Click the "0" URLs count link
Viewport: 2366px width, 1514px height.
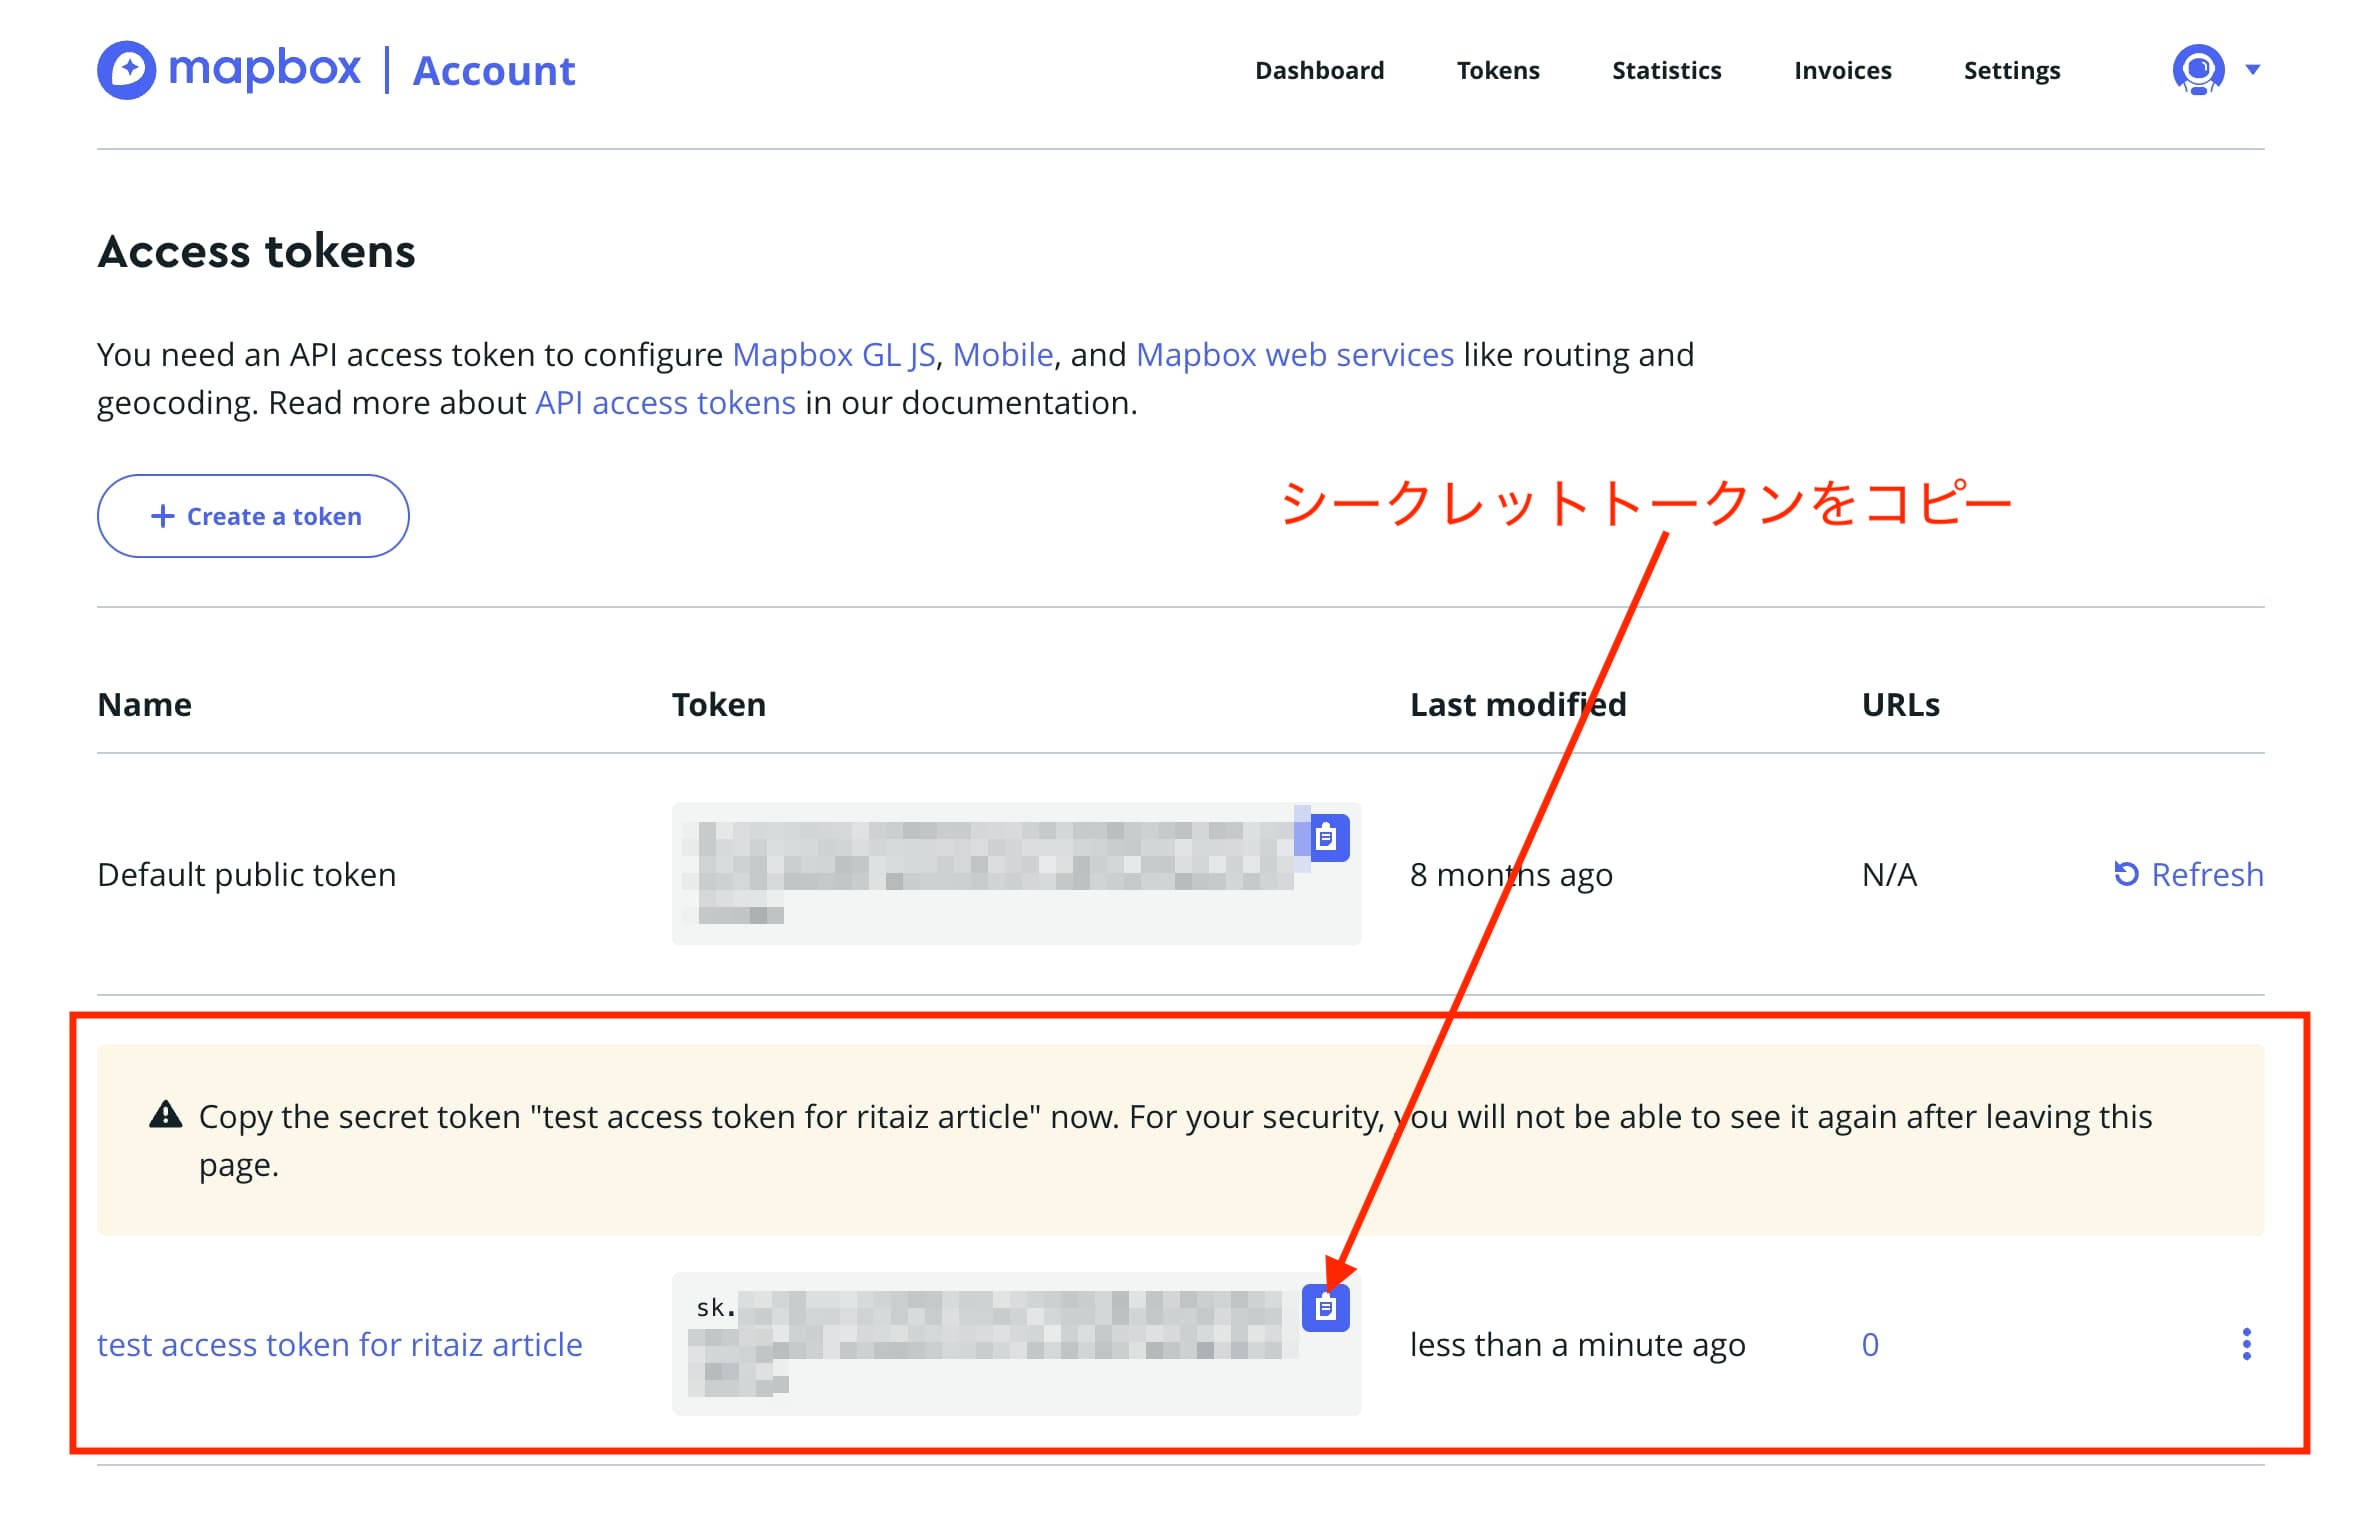pos(1870,1344)
